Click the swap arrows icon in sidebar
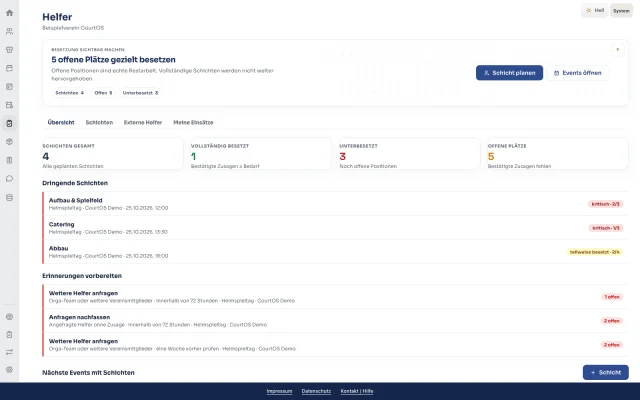The width and height of the screenshot is (640, 400). coord(9,352)
